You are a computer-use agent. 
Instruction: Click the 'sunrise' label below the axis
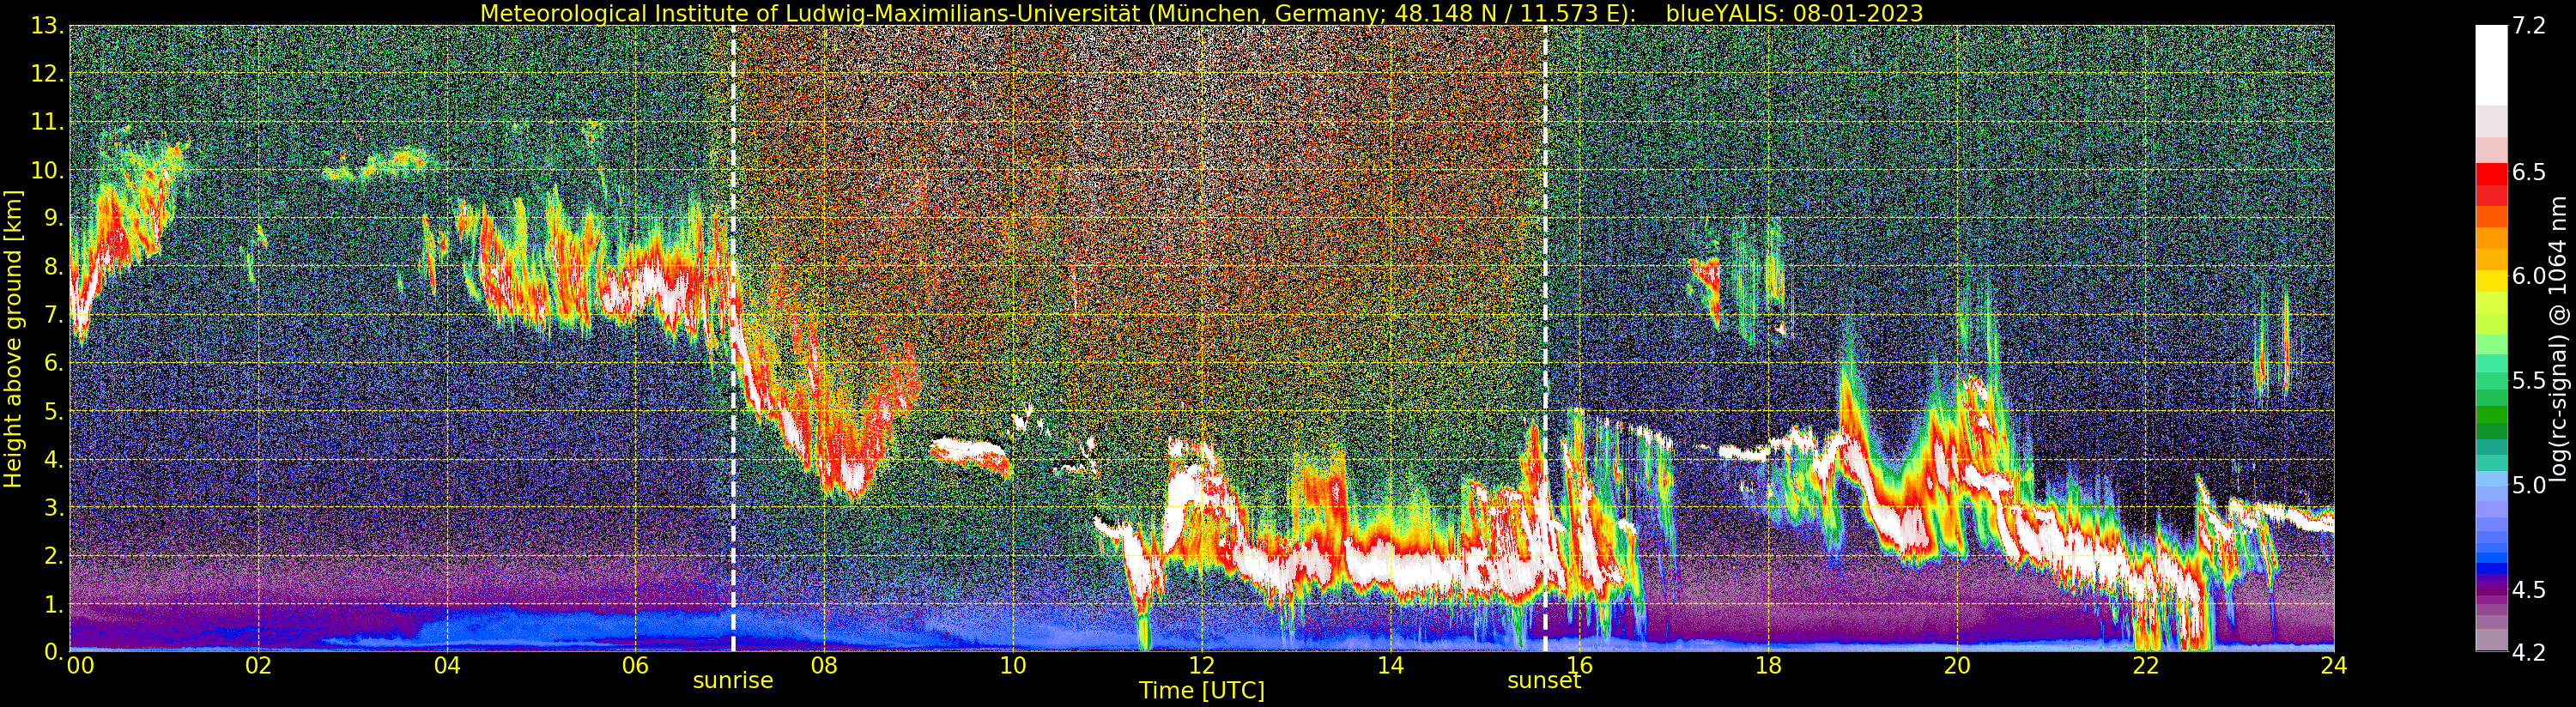tap(733, 681)
